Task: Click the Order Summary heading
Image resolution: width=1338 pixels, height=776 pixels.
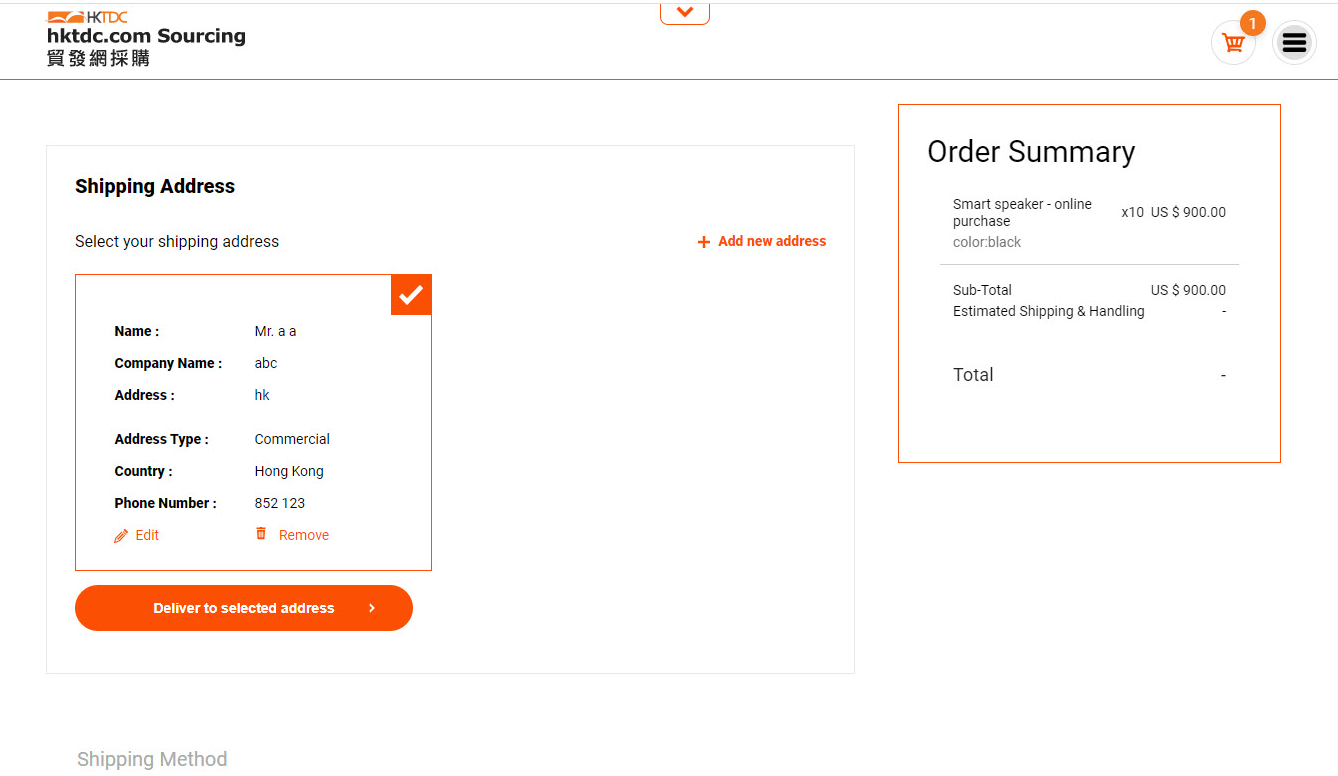Action: [1031, 152]
